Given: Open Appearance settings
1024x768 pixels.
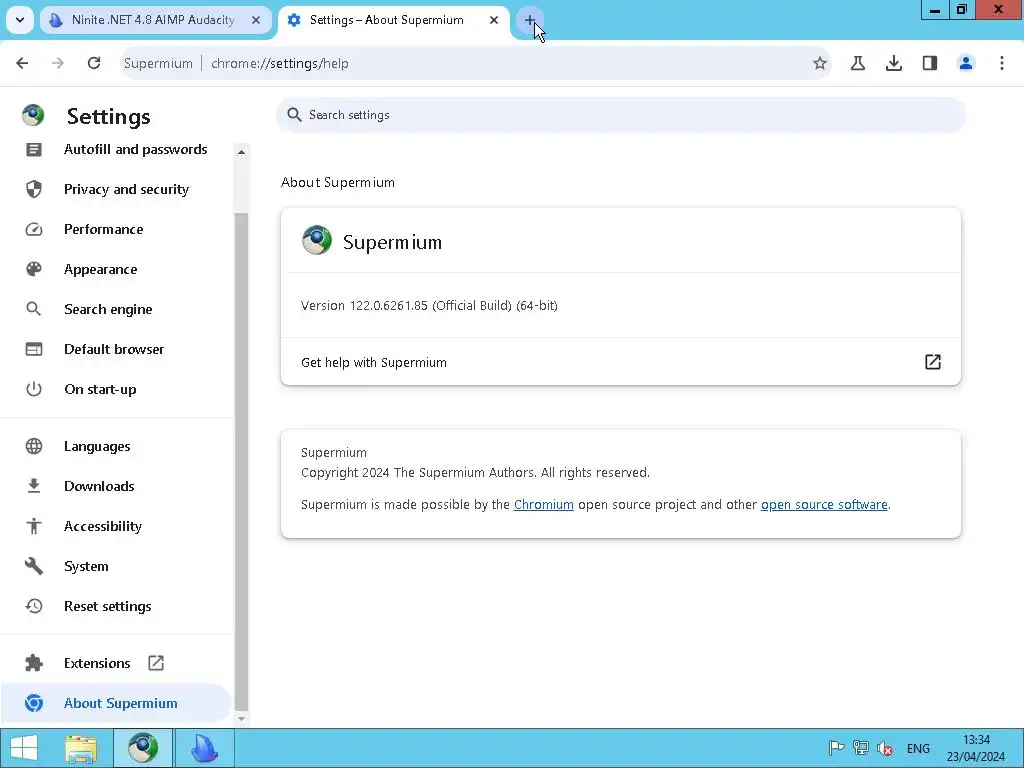Looking at the screenshot, I should click(x=116, y=269).
